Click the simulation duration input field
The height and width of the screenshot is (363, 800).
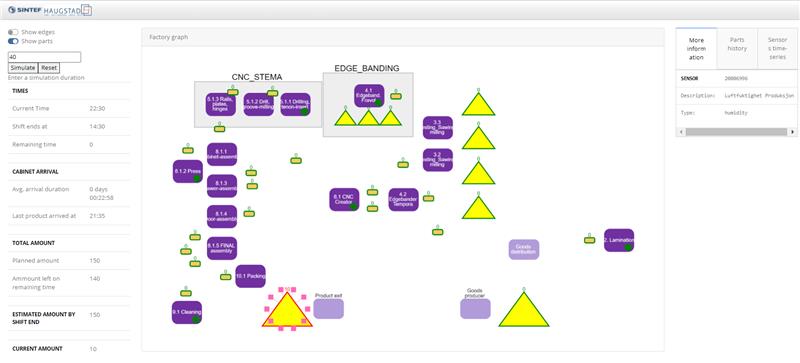[x=44, y=57]
